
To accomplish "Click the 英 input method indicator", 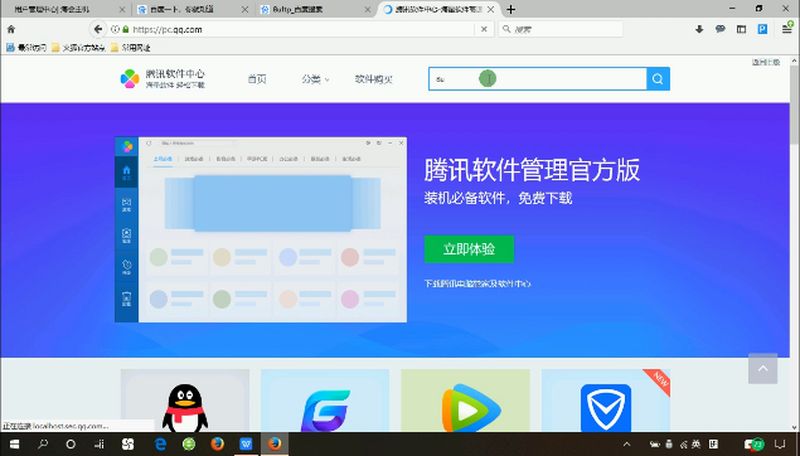I will [696, 444].
